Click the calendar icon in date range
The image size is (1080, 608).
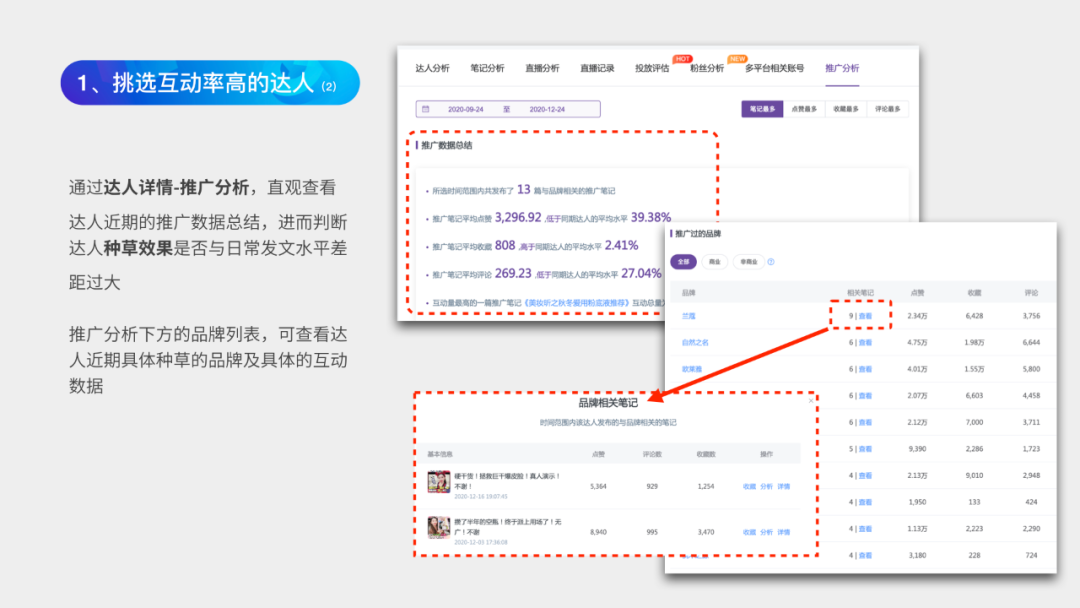click(x=426, y=109)
